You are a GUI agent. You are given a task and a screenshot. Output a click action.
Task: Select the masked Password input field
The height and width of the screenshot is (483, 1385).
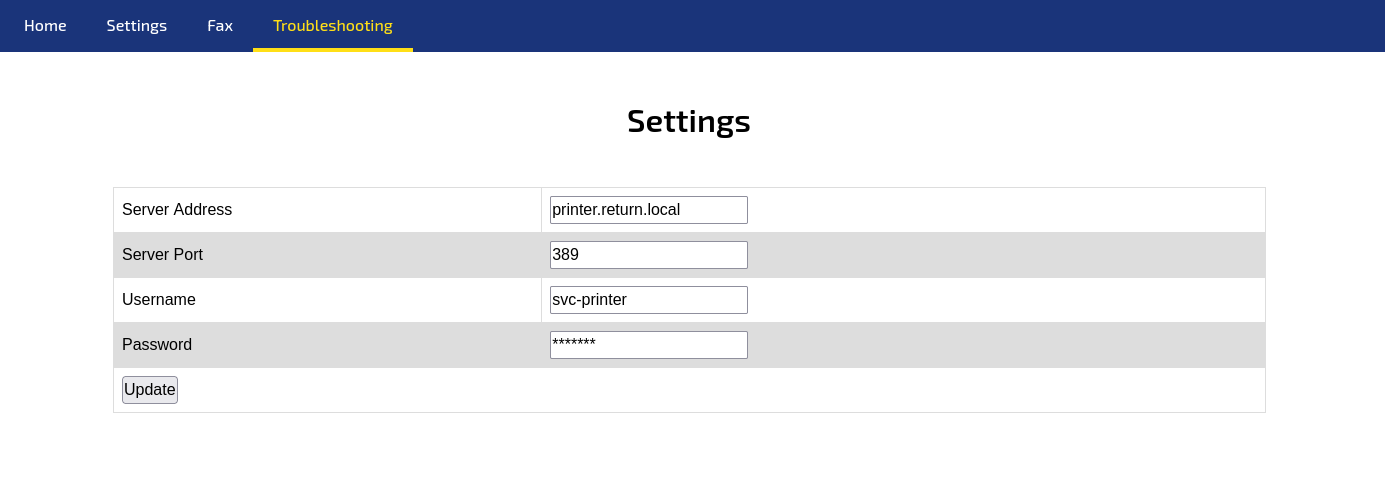click(649, 345)
